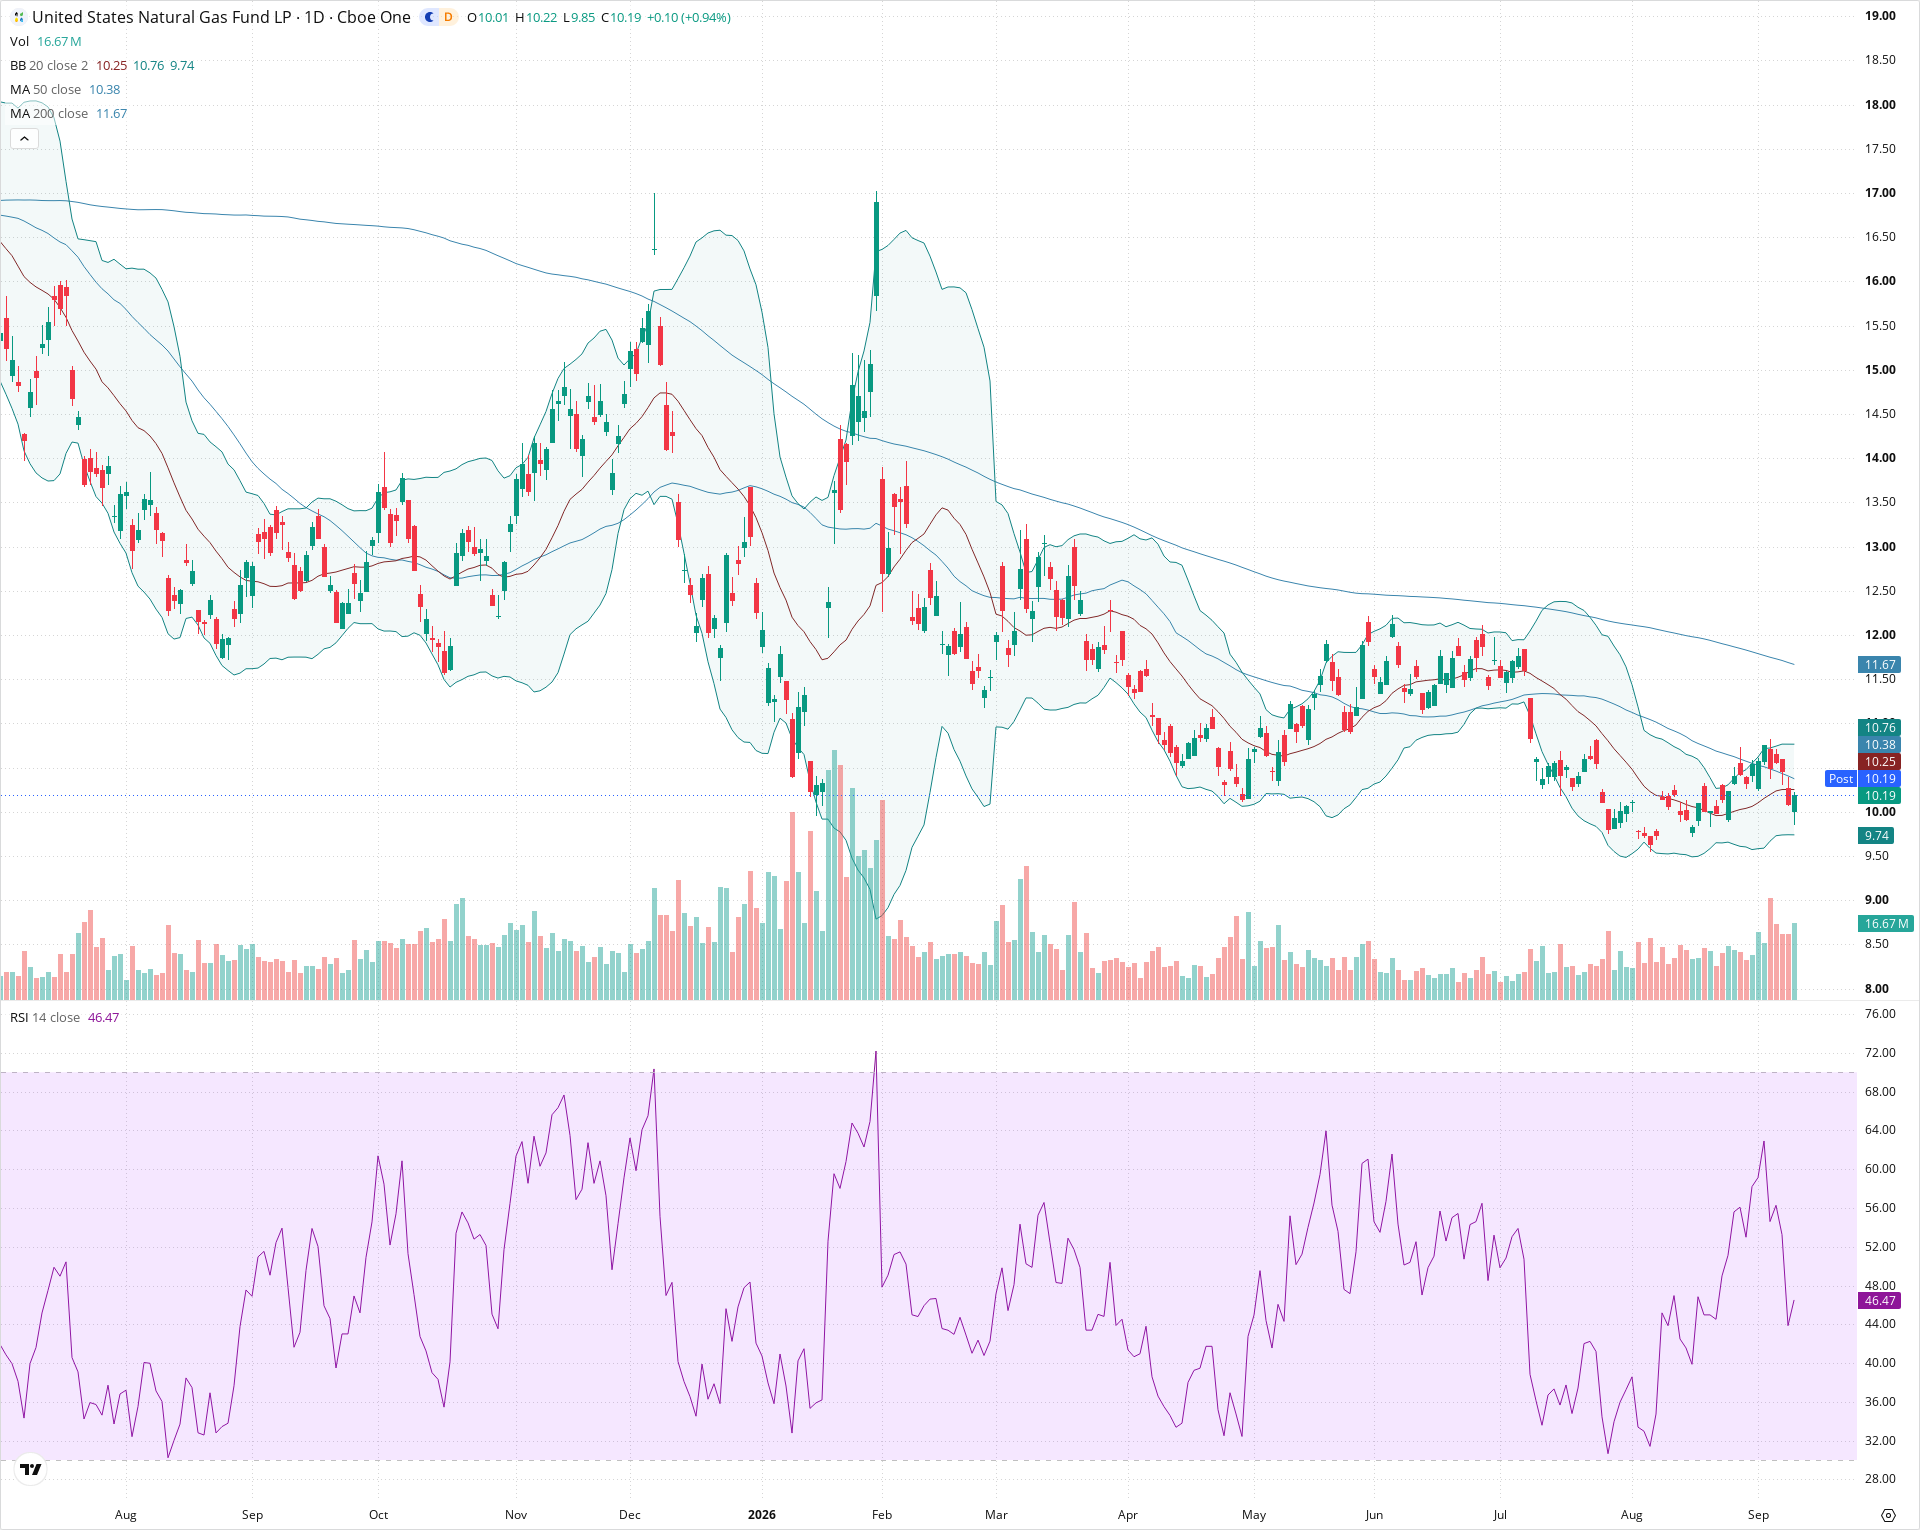Click the Jul label on time axis
The width and height of the screenshot is (1920, 1530).
point(1500,1515)
